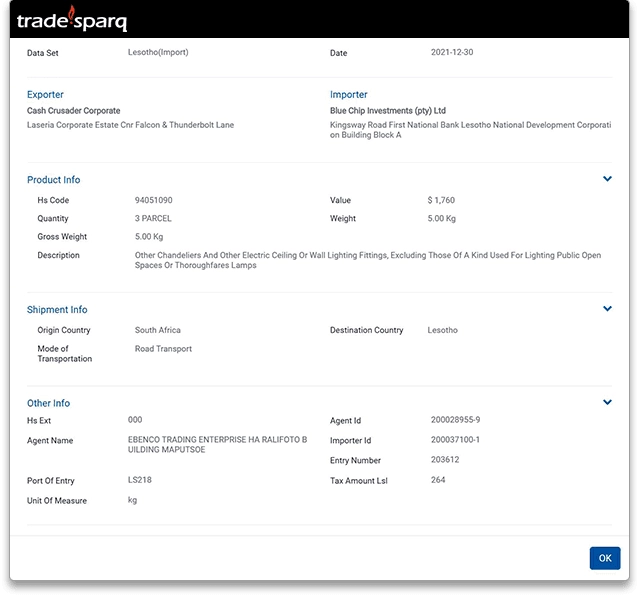Click the Port Of Entry label

click(x=51, y=481)
